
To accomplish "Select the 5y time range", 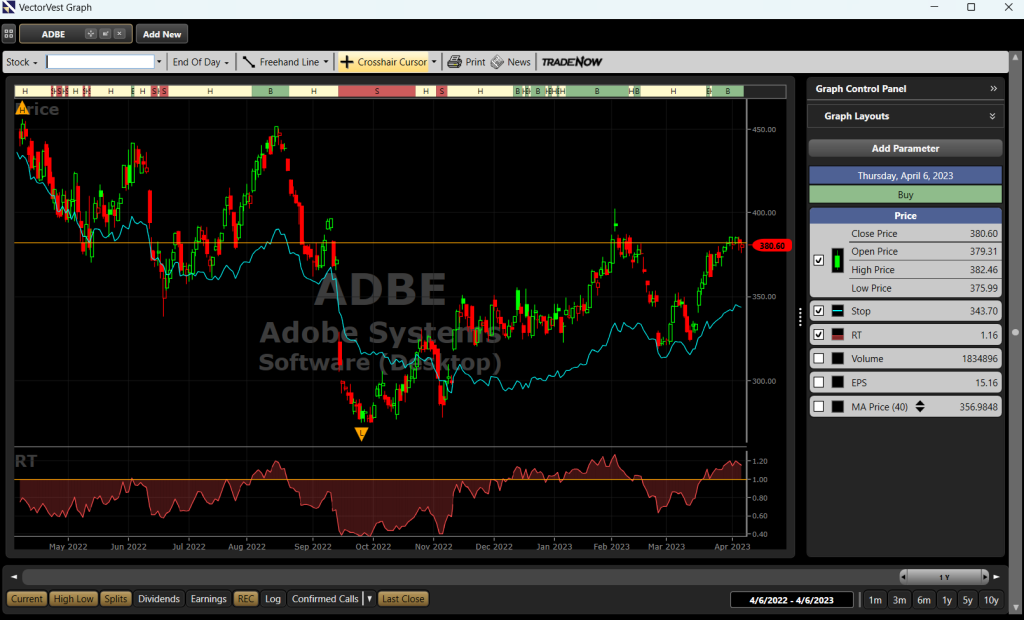I will 967,600.
